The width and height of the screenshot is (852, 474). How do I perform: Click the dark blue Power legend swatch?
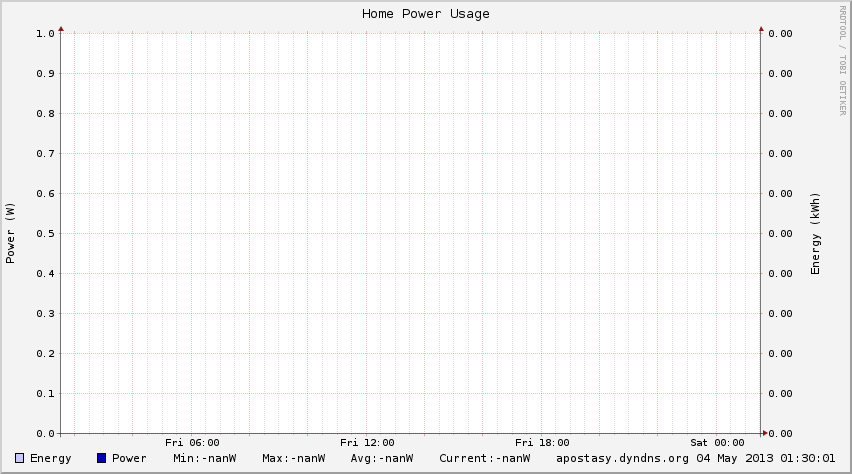(x=102, y=458)
